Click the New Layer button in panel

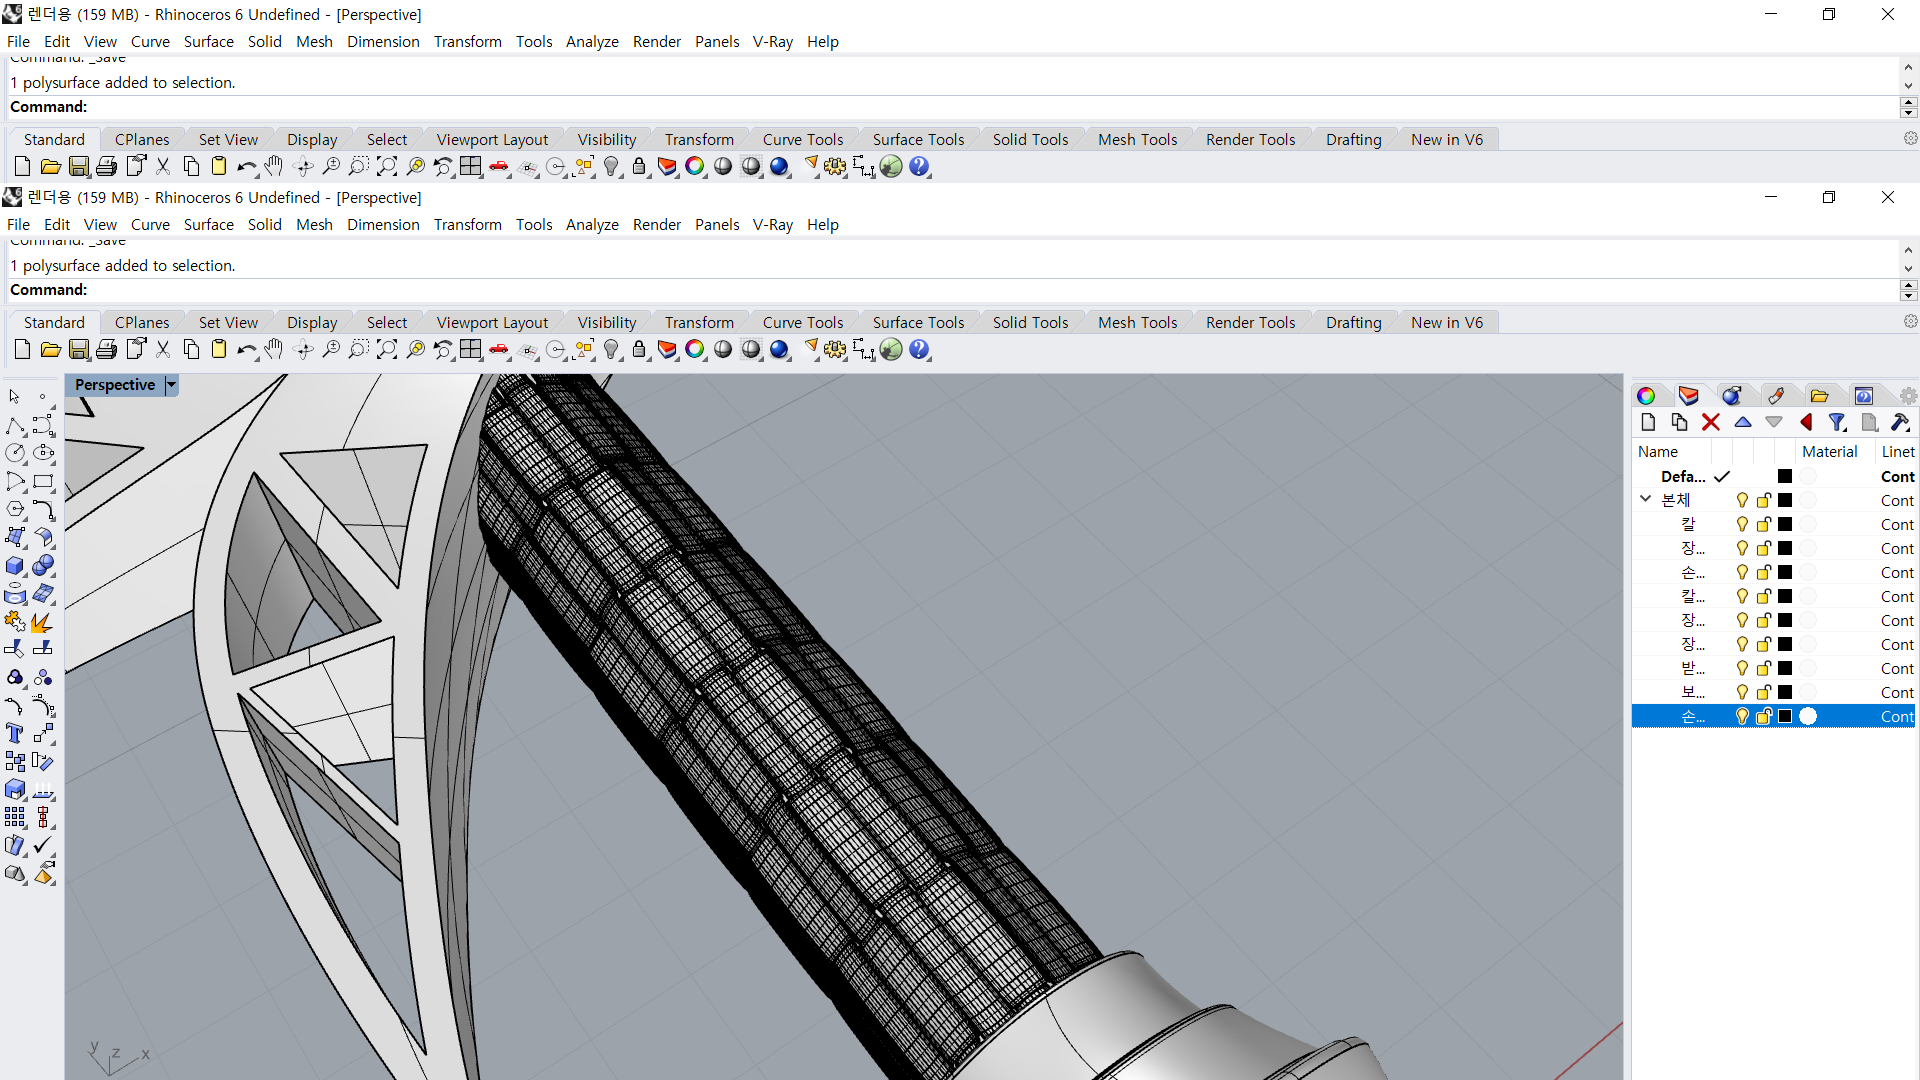(x=1649, y=423)
